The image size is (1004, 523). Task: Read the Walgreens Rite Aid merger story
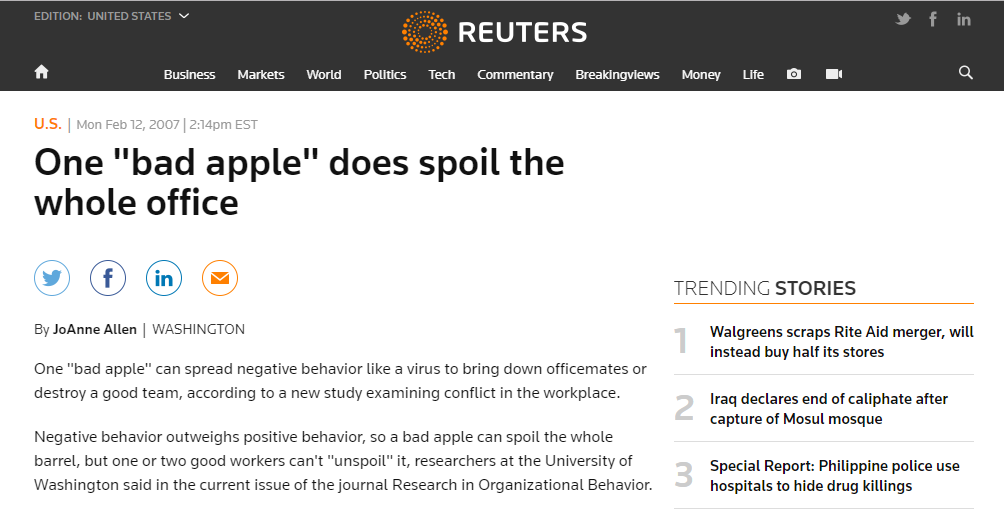pos(841,341)
